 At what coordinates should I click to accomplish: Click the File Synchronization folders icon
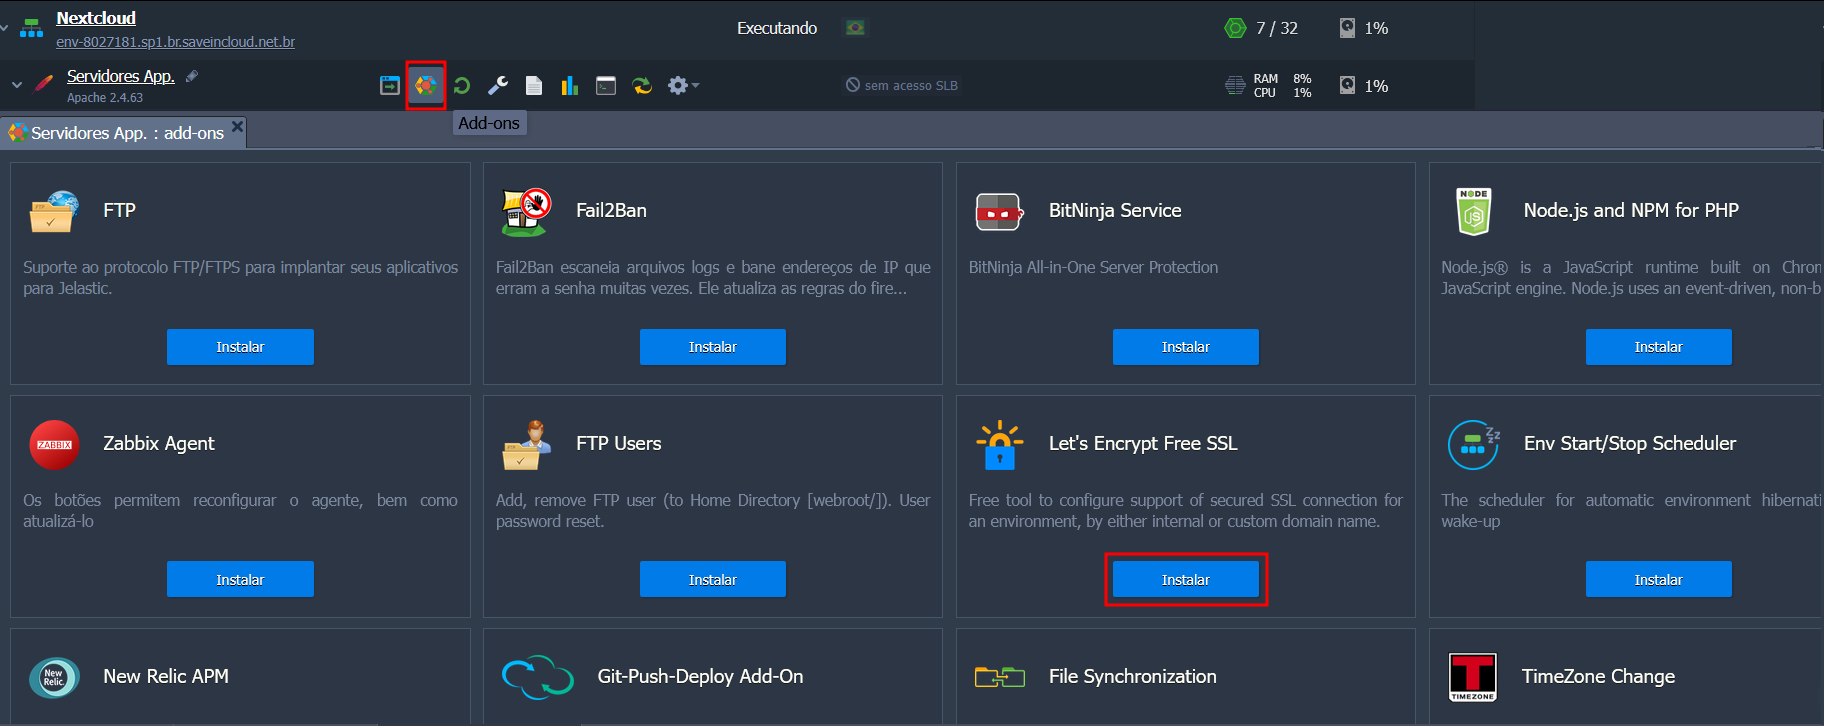[999, 677]
